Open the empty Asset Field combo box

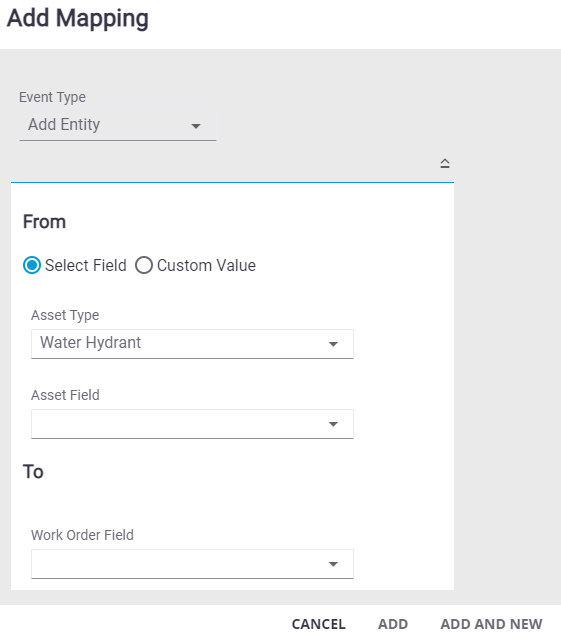pyautogui.click(x=192, y=424)
